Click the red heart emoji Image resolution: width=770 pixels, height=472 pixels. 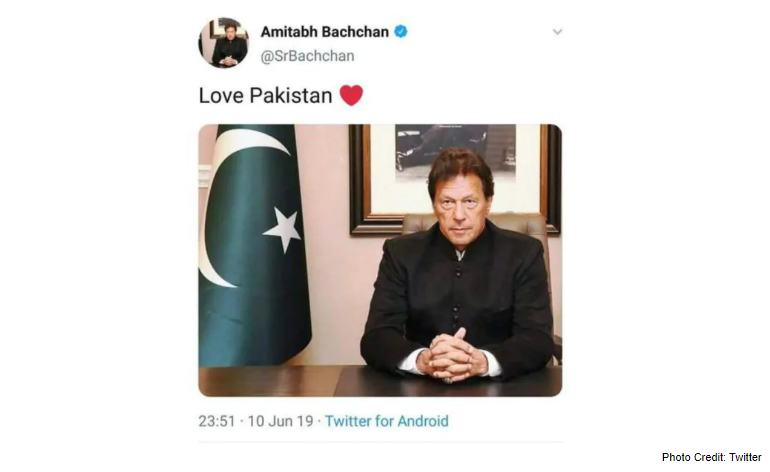tap(351, 95)
